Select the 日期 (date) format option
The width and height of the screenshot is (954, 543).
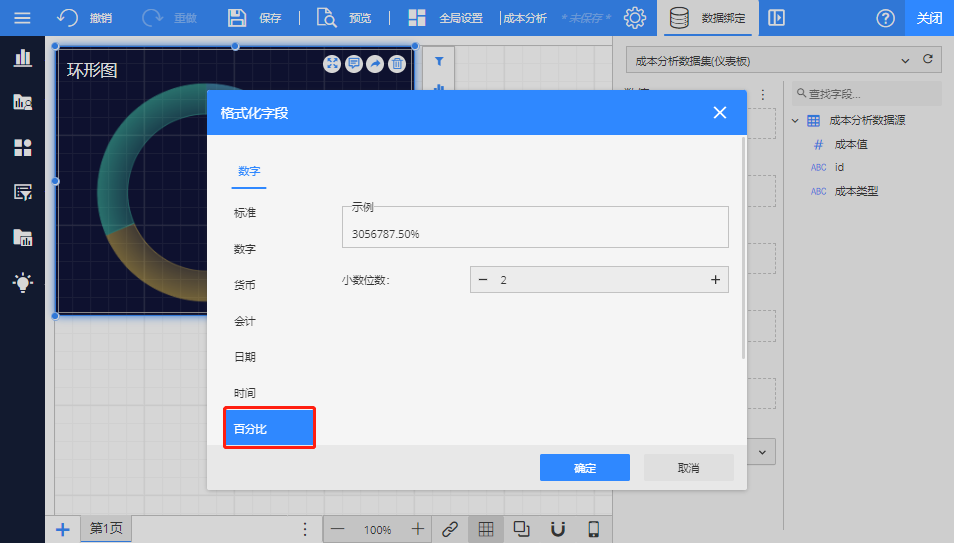point(245,357)
